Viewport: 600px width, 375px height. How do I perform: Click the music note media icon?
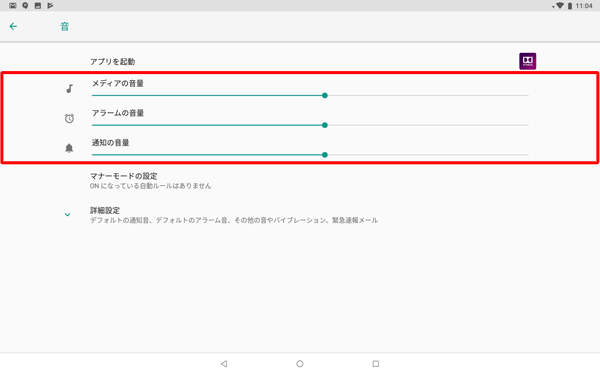coord(69,89)
